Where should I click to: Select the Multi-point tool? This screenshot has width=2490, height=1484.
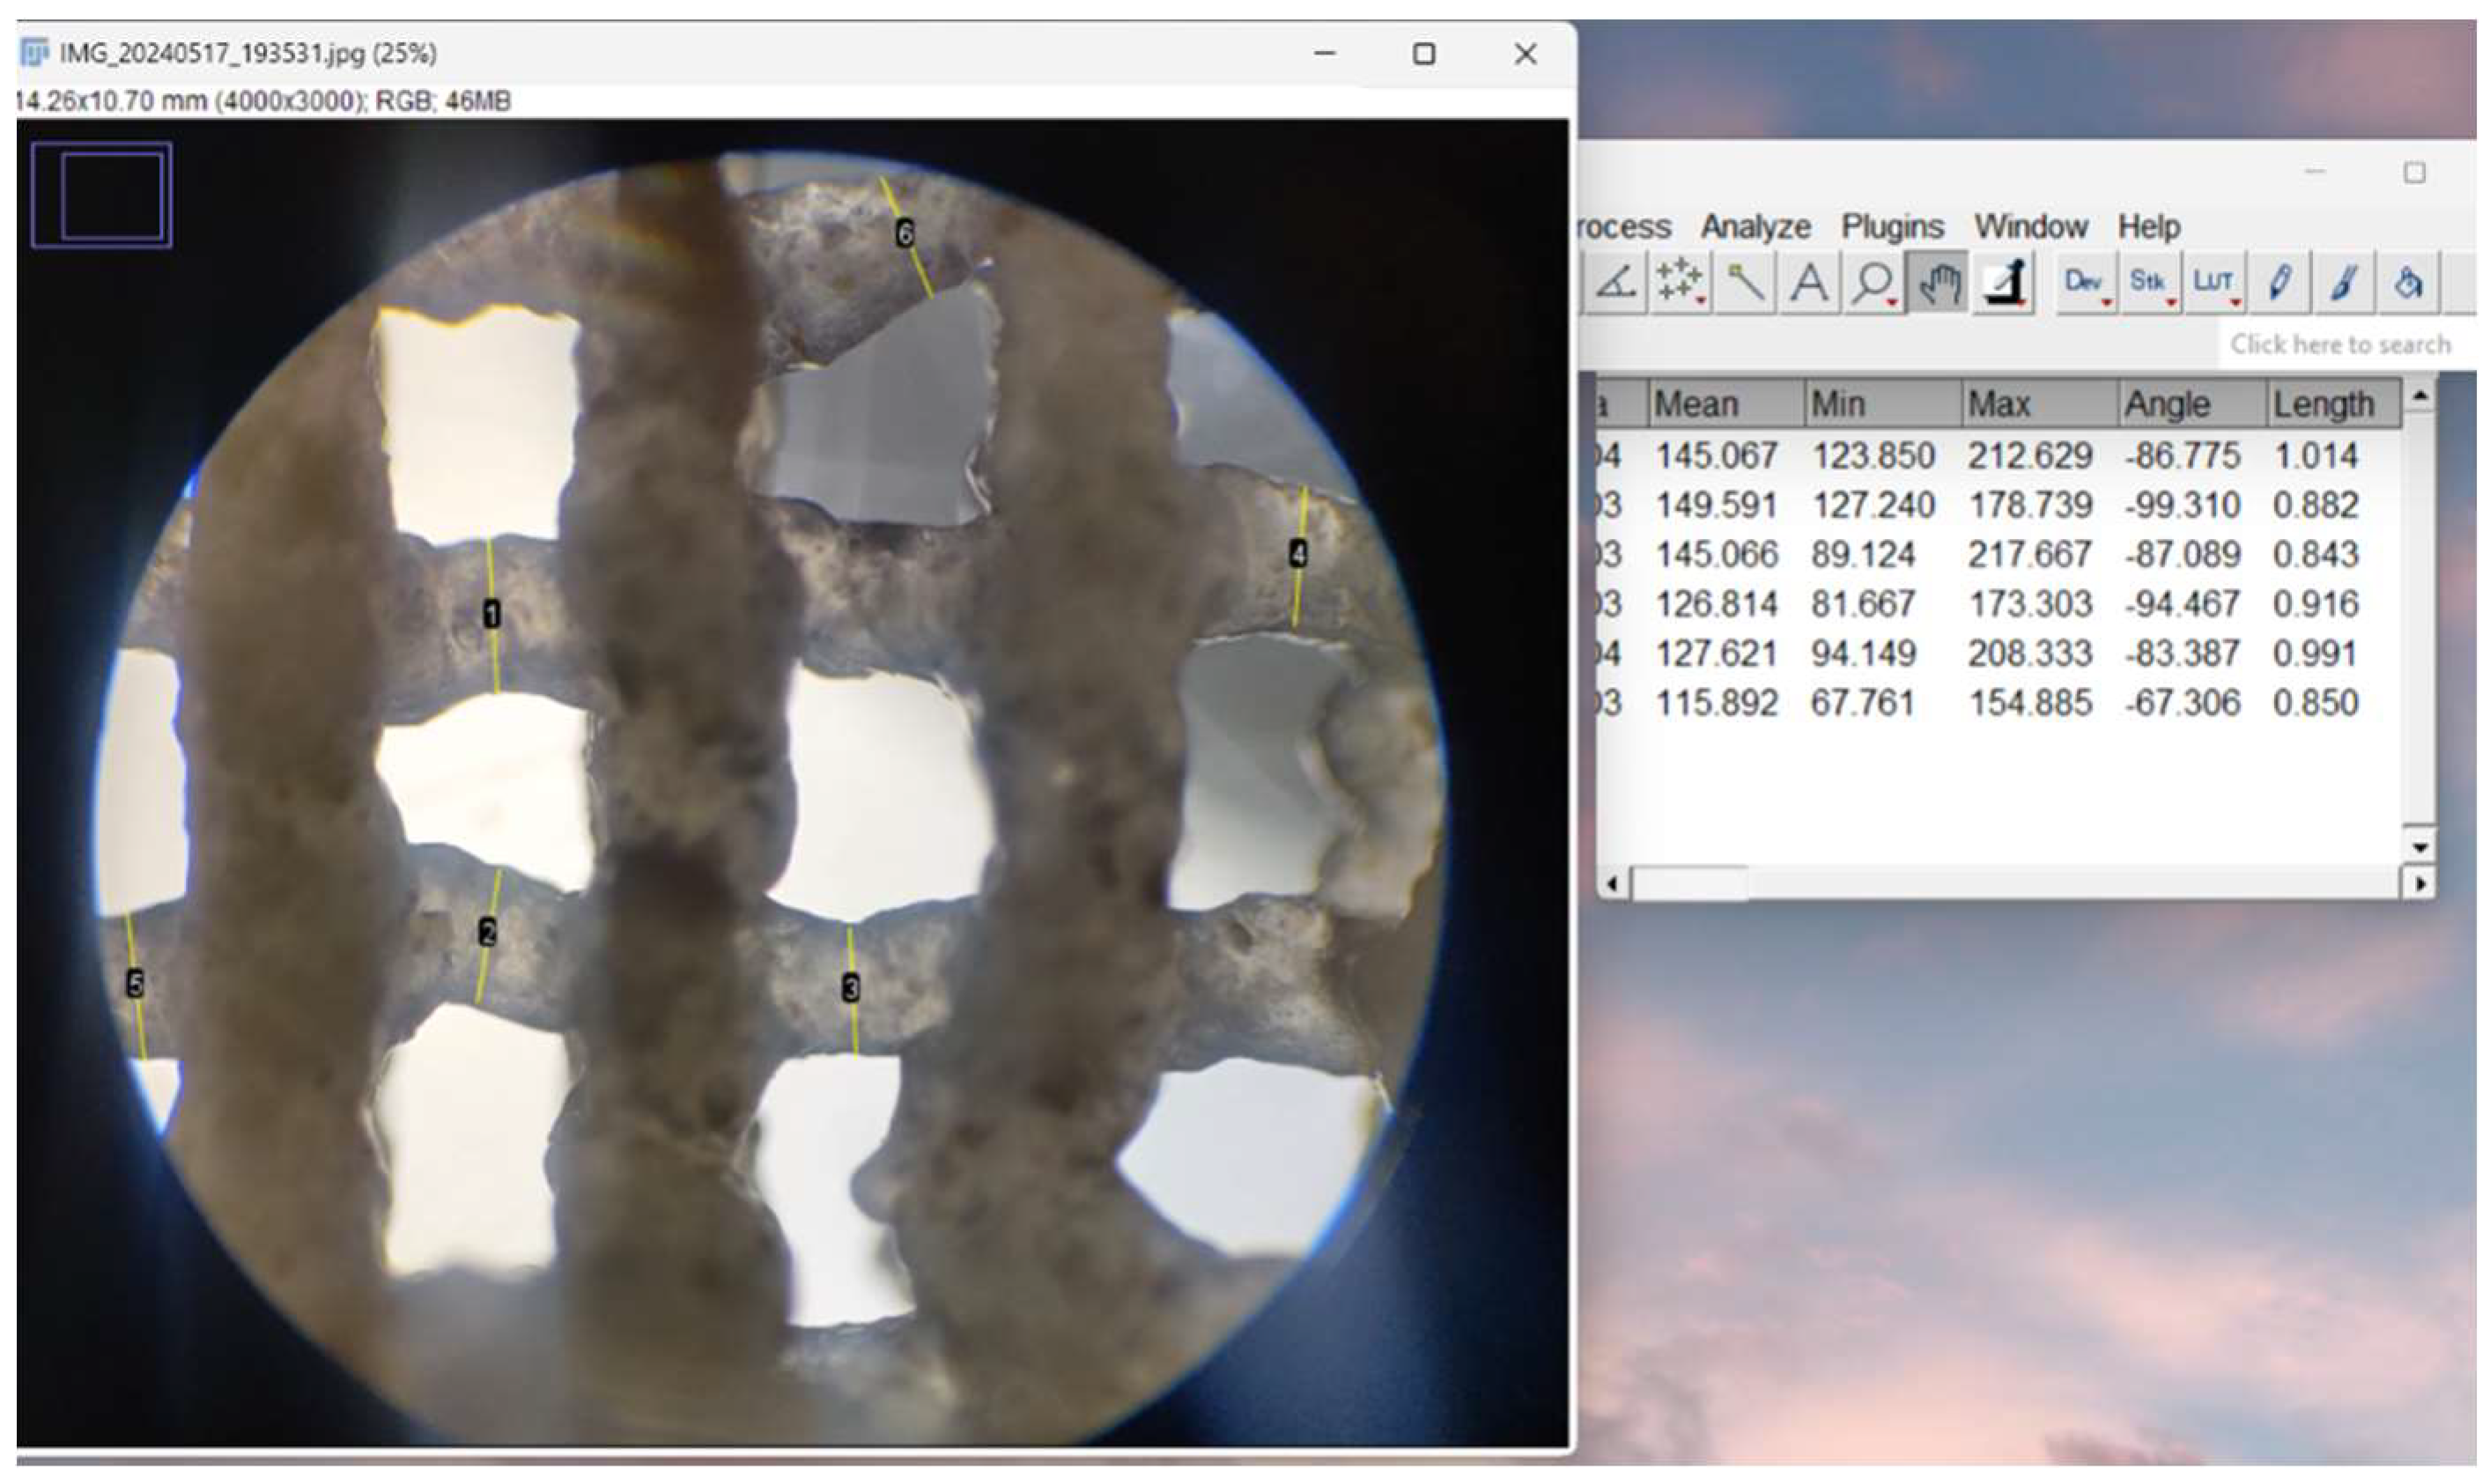coord(1679,283)
